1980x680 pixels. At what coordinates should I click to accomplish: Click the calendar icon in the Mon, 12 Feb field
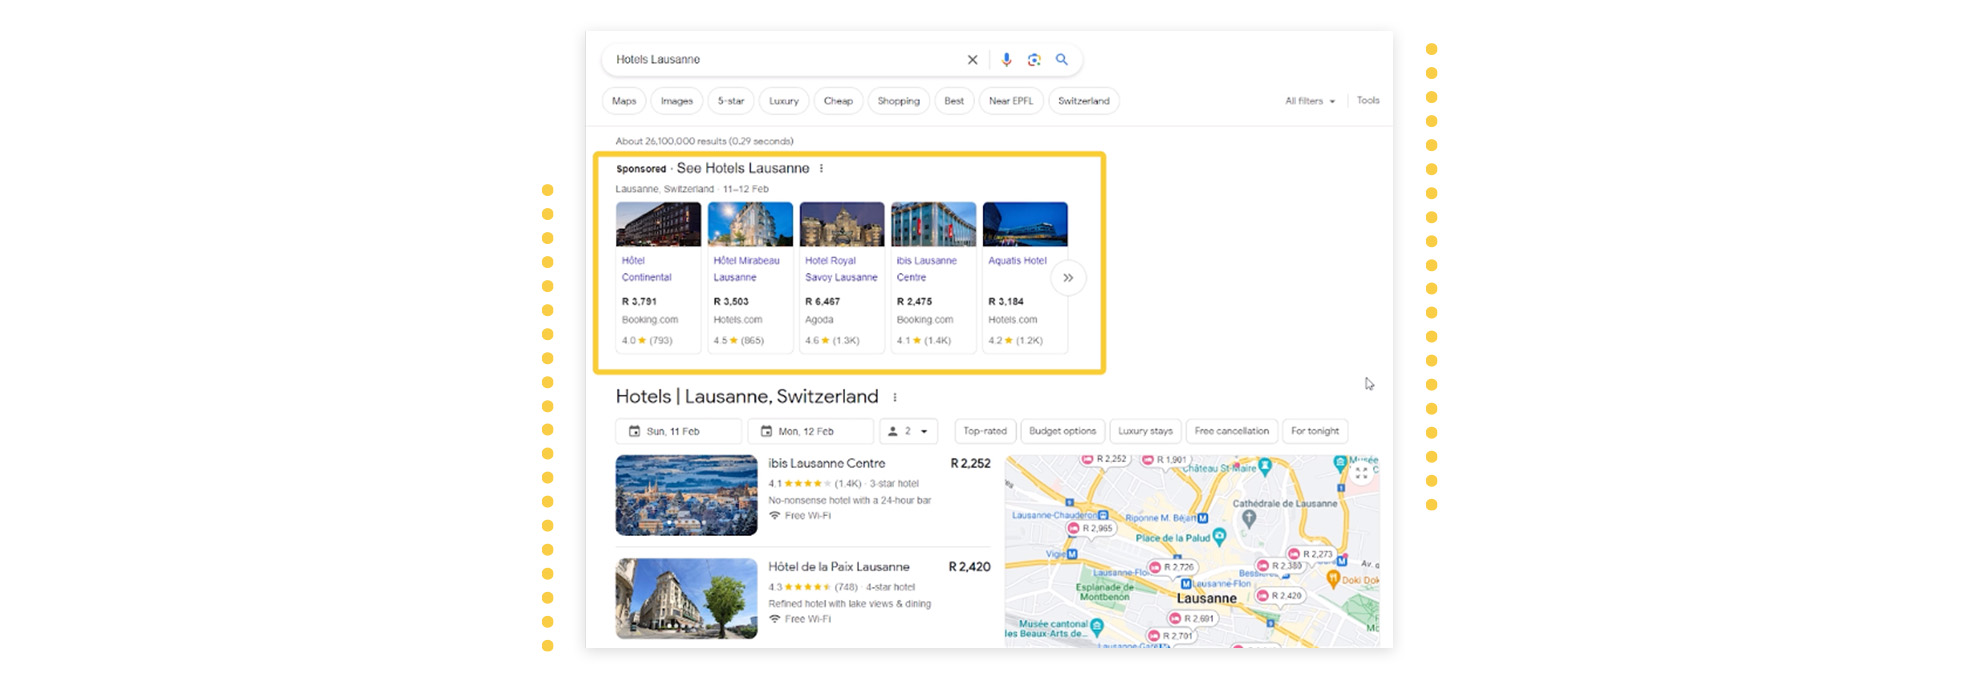tap(766, 431)
